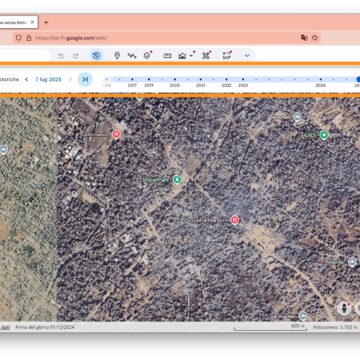The width and height of the screenshot is (360, 360).
Task: Click the blue place marker above green upper-right marker
Action: pos(297,117)
